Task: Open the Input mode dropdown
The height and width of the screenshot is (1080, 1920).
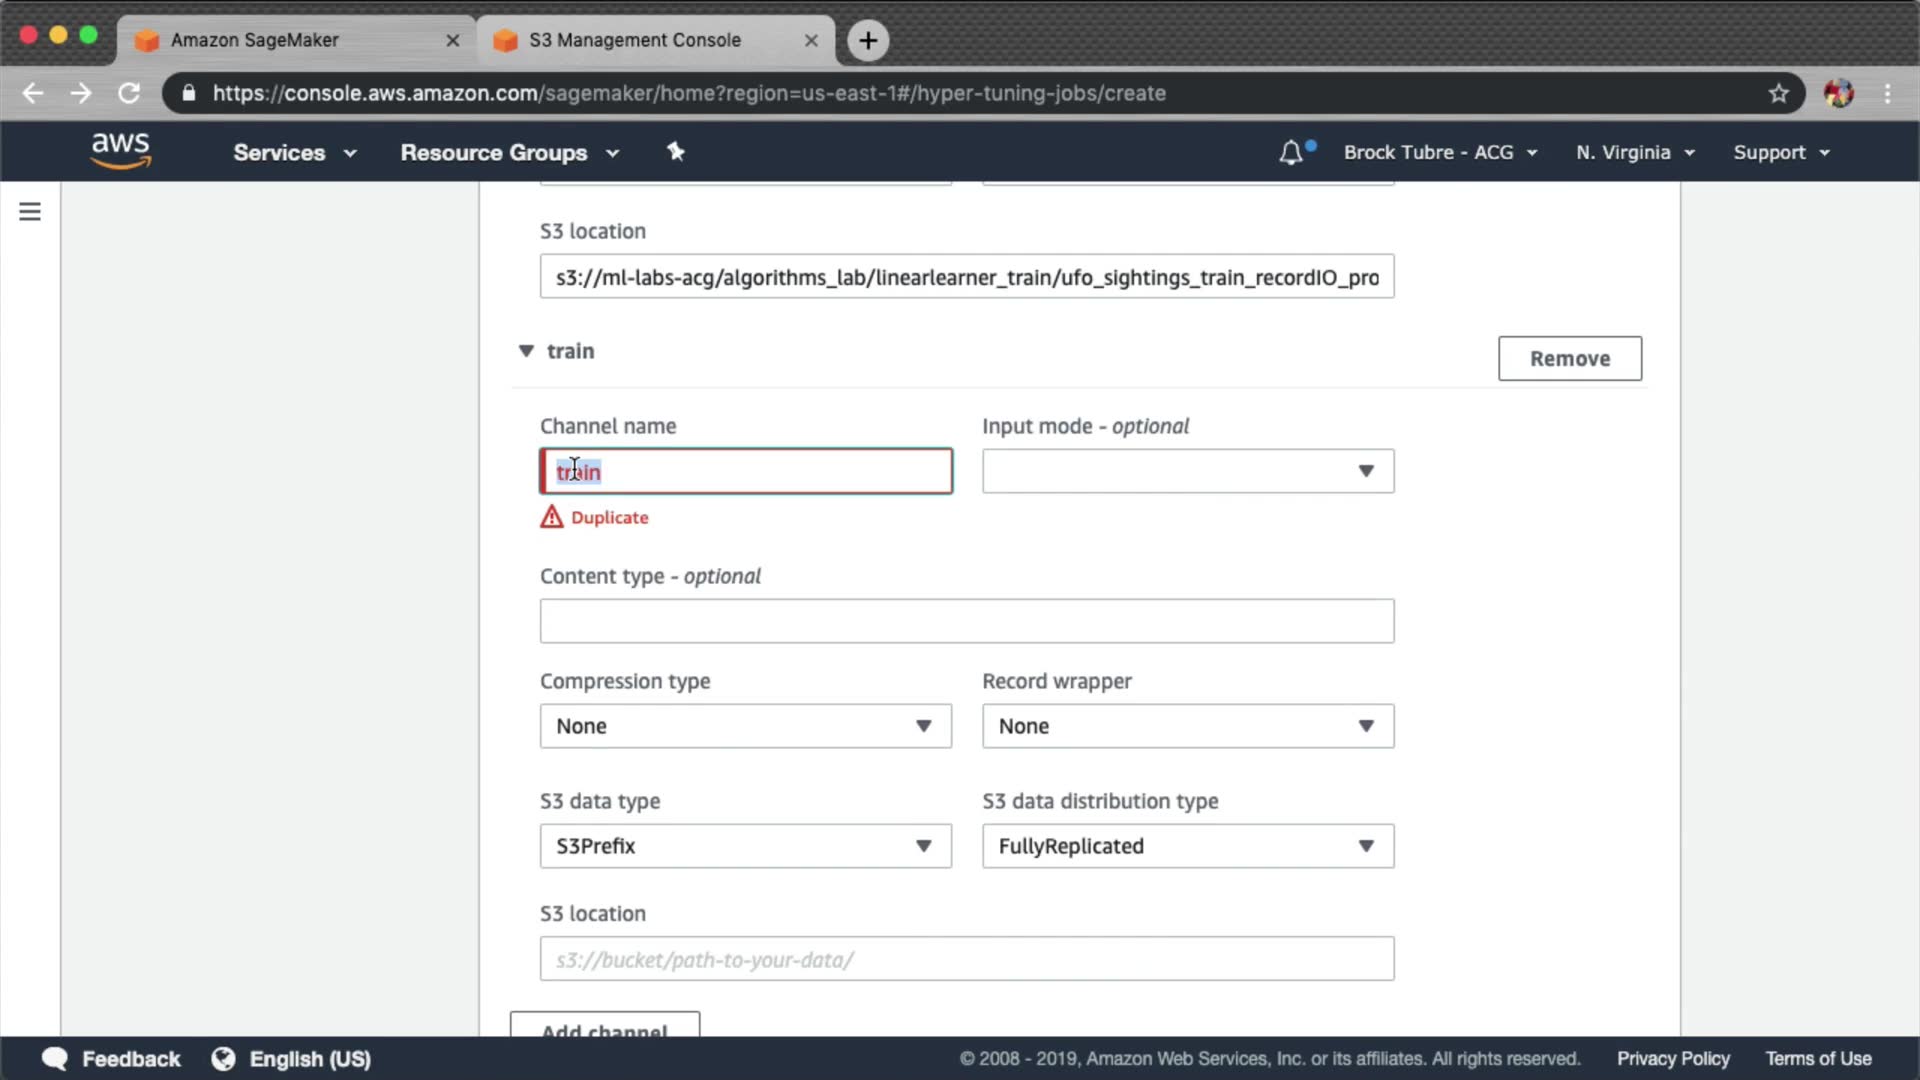Action: pos(1187,471)
